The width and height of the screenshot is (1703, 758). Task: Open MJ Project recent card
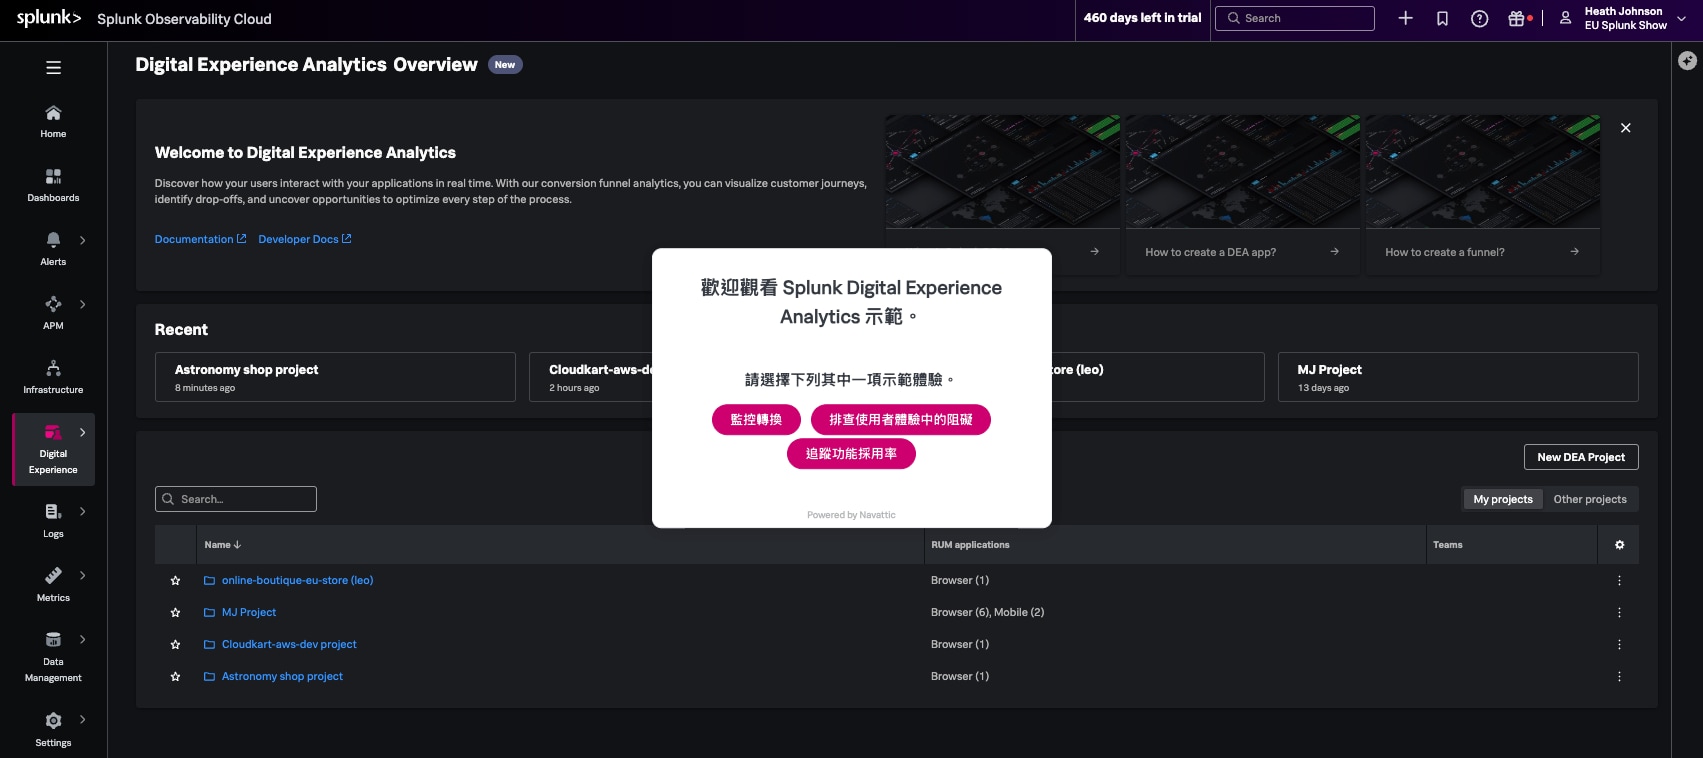(x=1458, y=377)
